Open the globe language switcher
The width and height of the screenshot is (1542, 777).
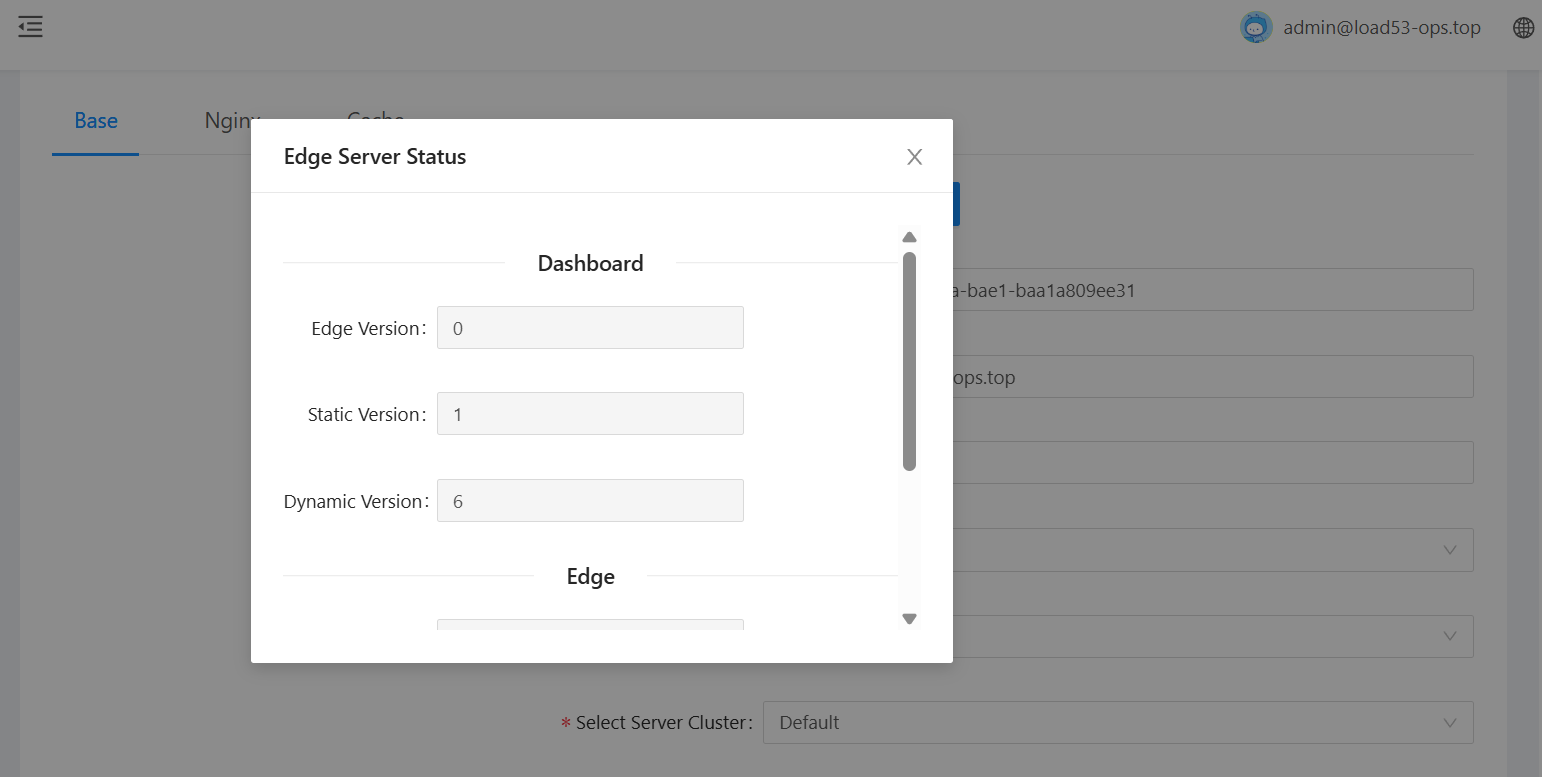tap(1523, 28)
